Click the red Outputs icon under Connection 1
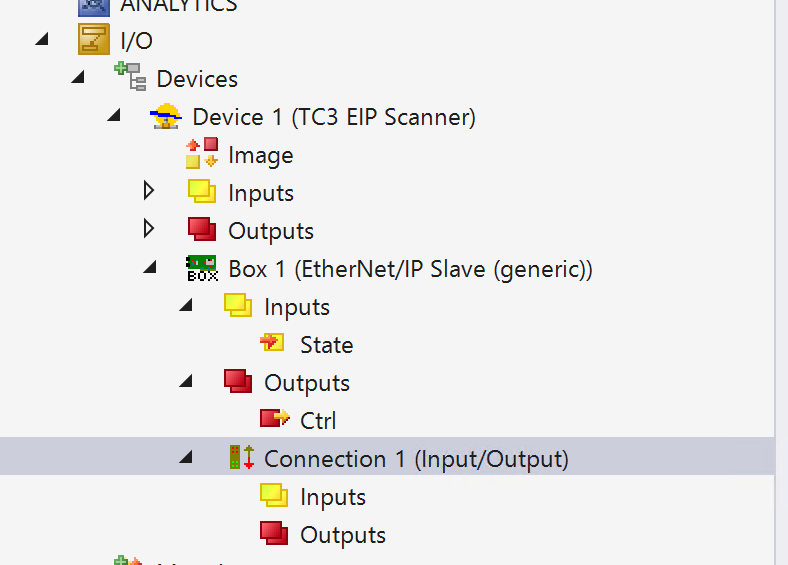The width and height of the screenshot is (788, 565). pos(273,534)
